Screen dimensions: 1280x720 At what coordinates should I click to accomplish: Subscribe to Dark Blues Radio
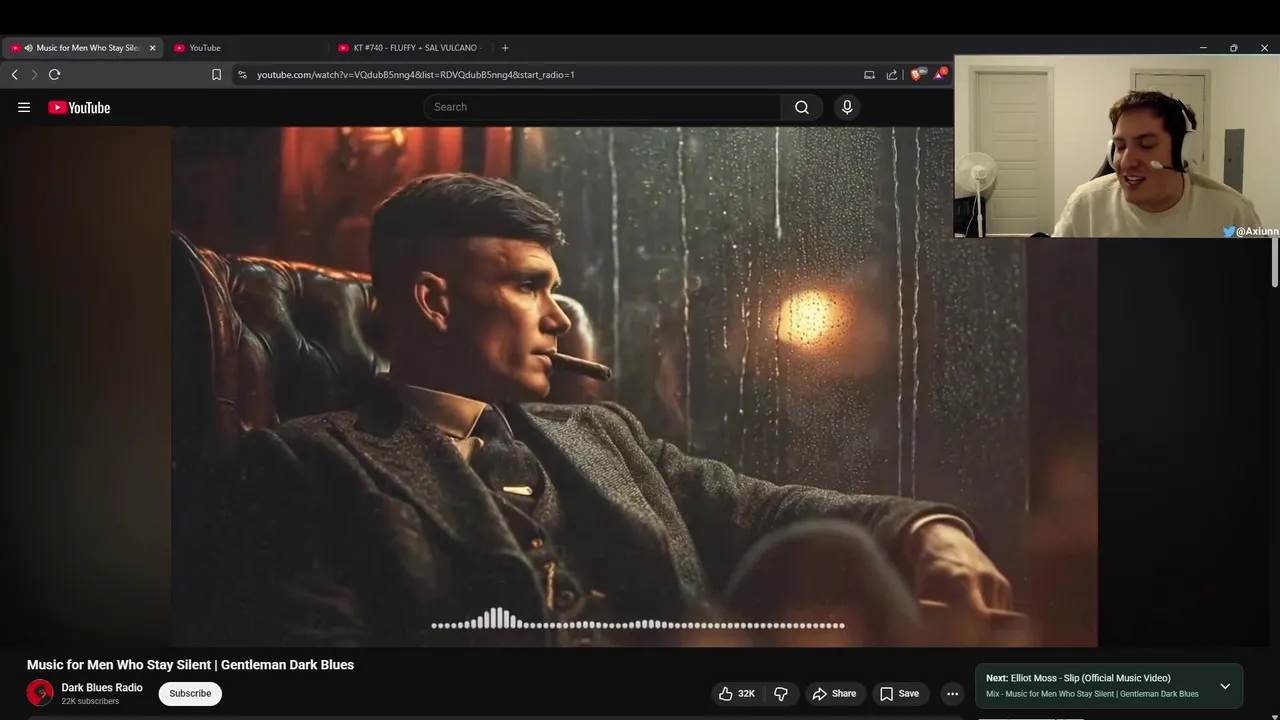coord(190,694)
